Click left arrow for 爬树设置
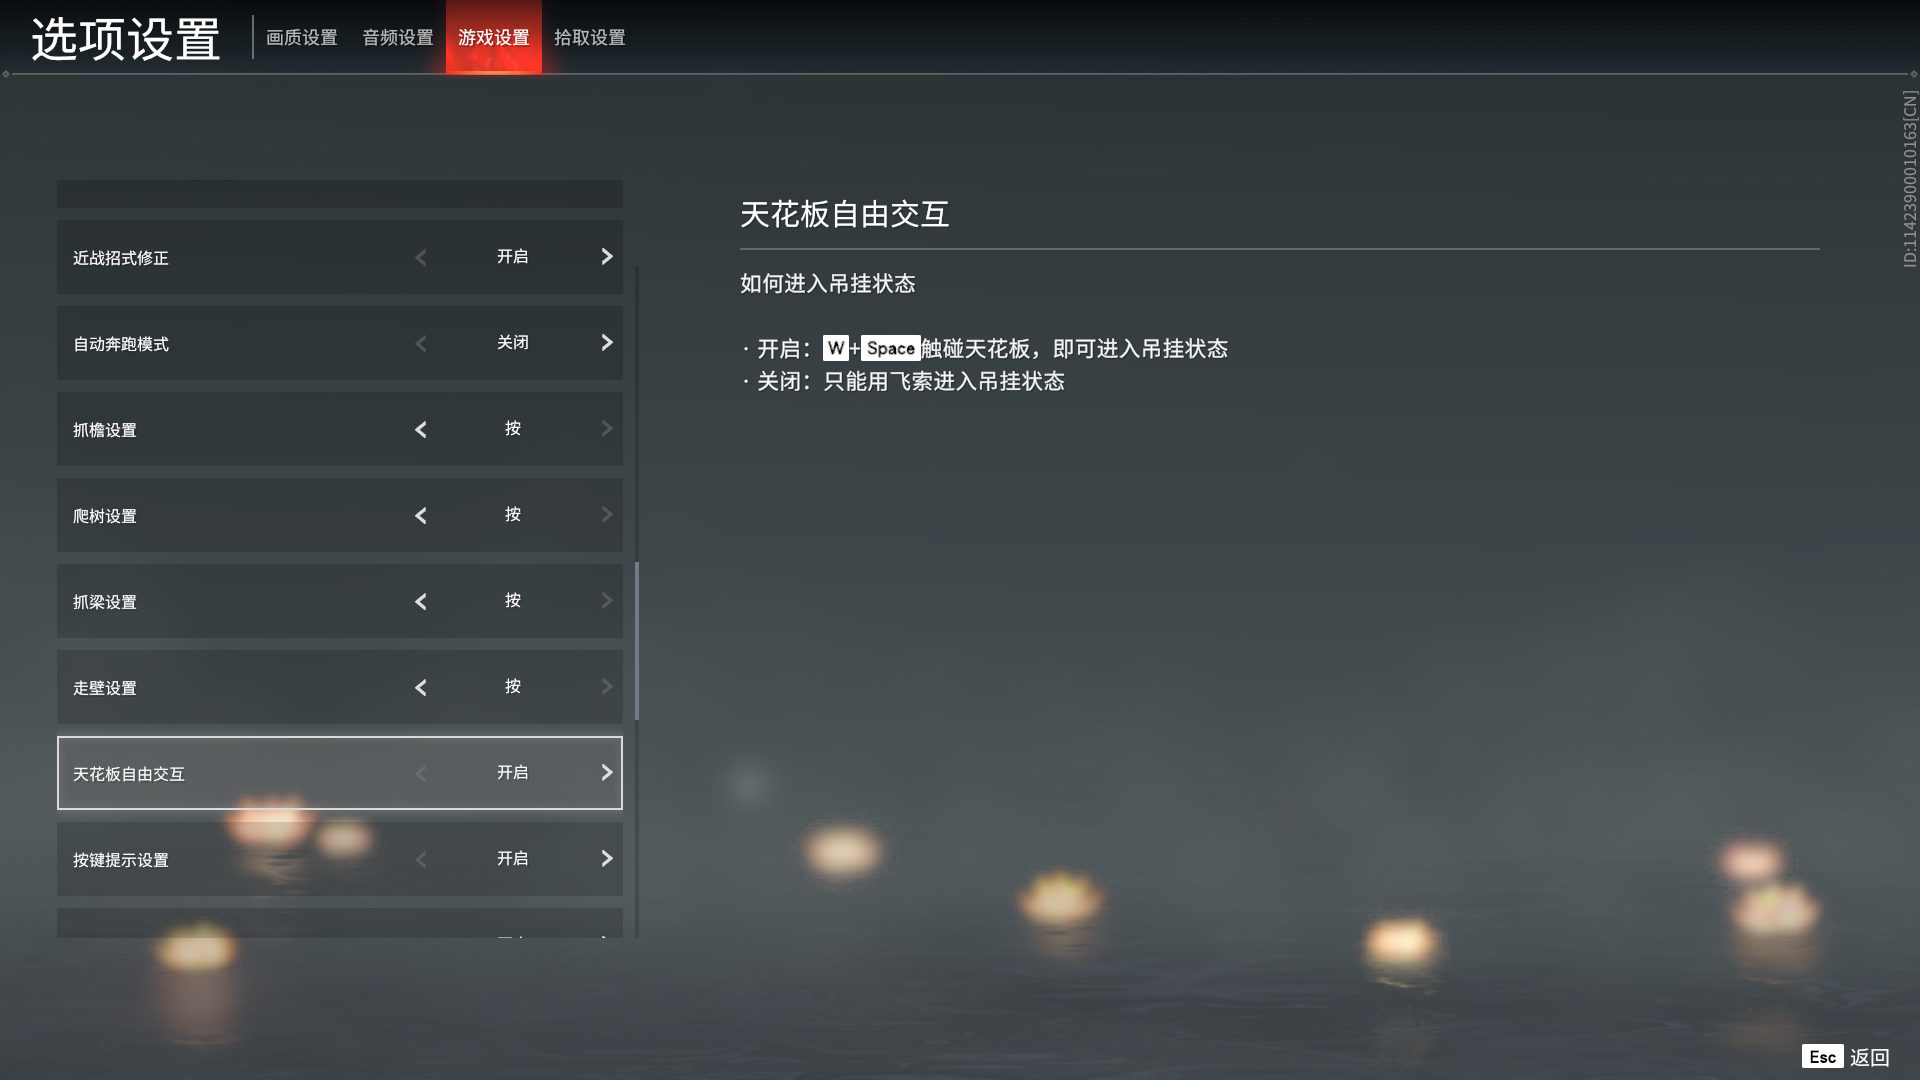The height and width of the screenshot is (1080, 1920). pos(421,516)
